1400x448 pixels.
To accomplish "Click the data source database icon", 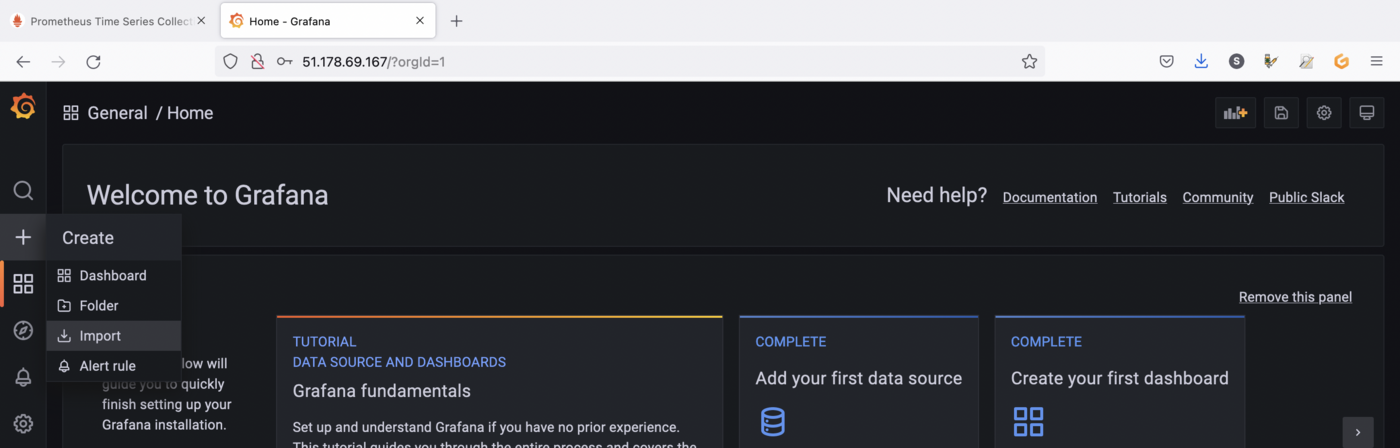I will tap(772, 421).
